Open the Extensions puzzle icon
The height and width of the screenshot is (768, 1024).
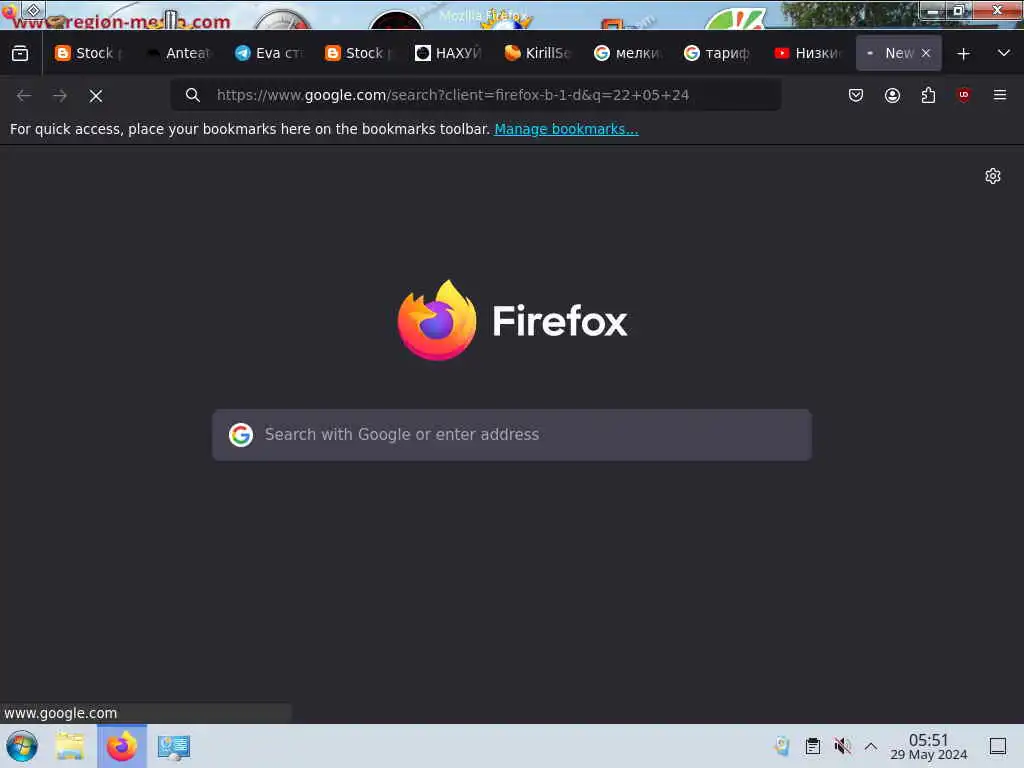pyautogui.click(x=928, y=95)
